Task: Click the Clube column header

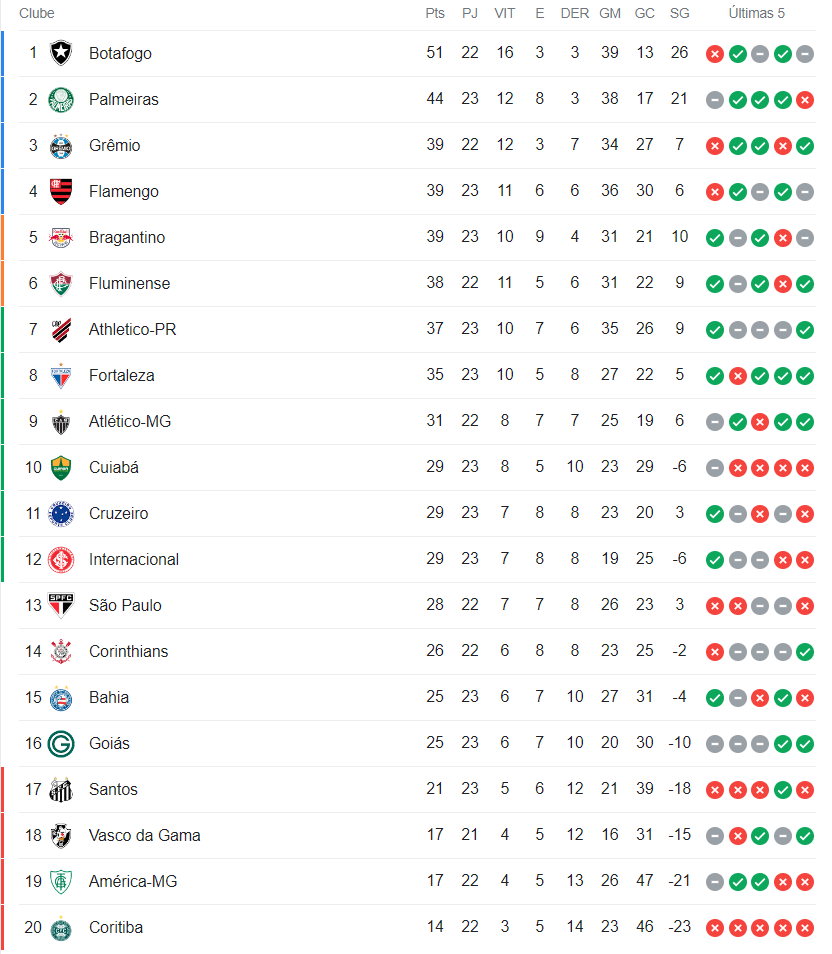Action: click(x=37, y=13)
